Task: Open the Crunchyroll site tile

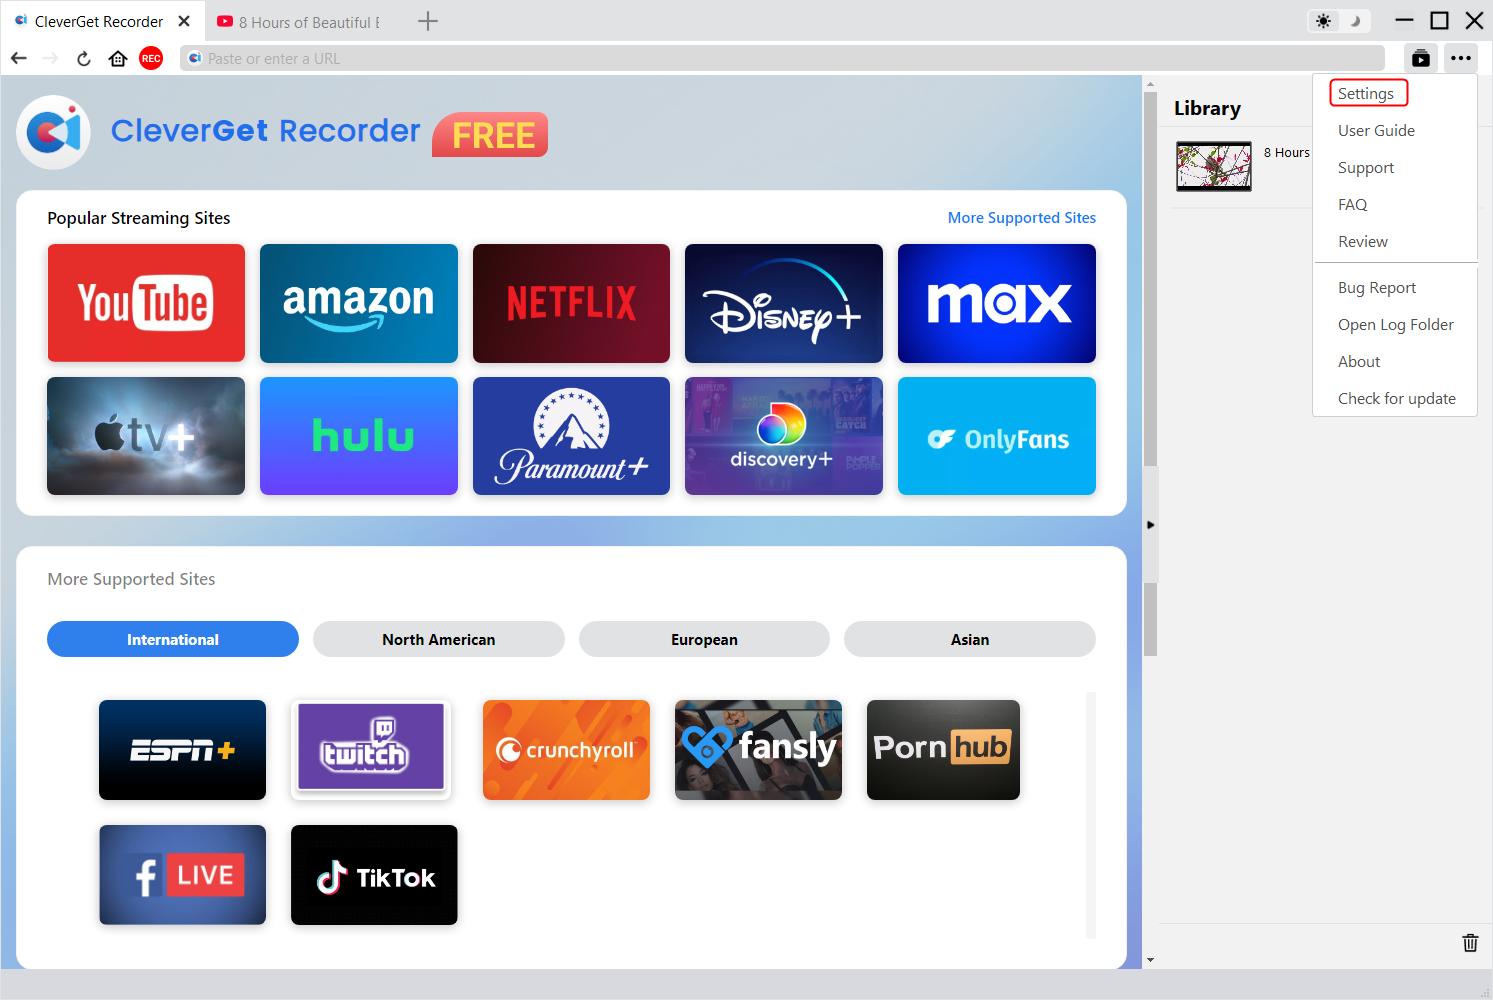Action: pyautogui.click(x=566, y=750)
